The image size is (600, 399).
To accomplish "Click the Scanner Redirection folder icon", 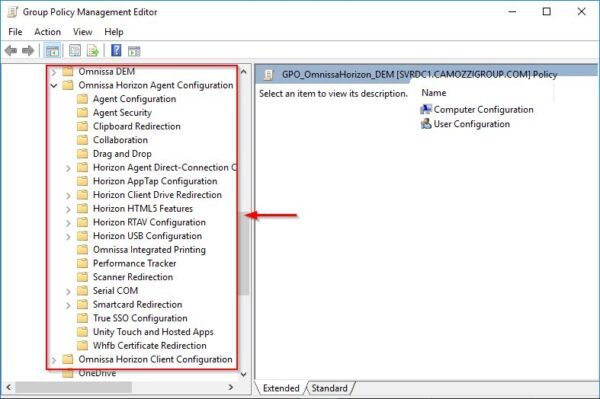I will (82, 277).
